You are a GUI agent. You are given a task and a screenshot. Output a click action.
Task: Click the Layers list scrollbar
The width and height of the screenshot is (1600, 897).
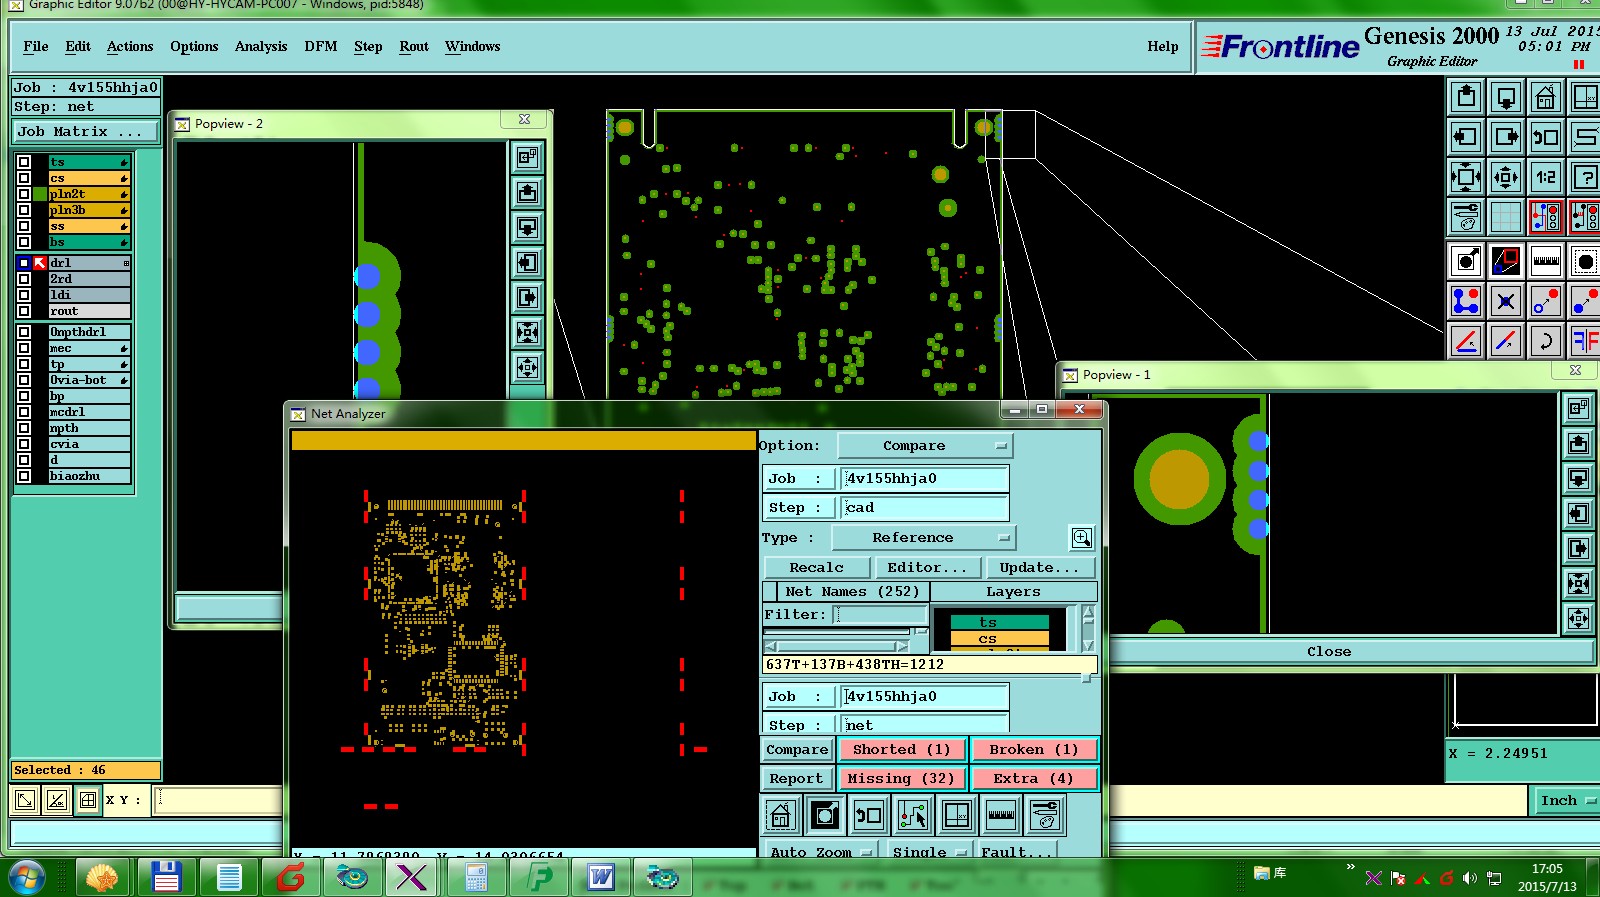coord(1088,629)
